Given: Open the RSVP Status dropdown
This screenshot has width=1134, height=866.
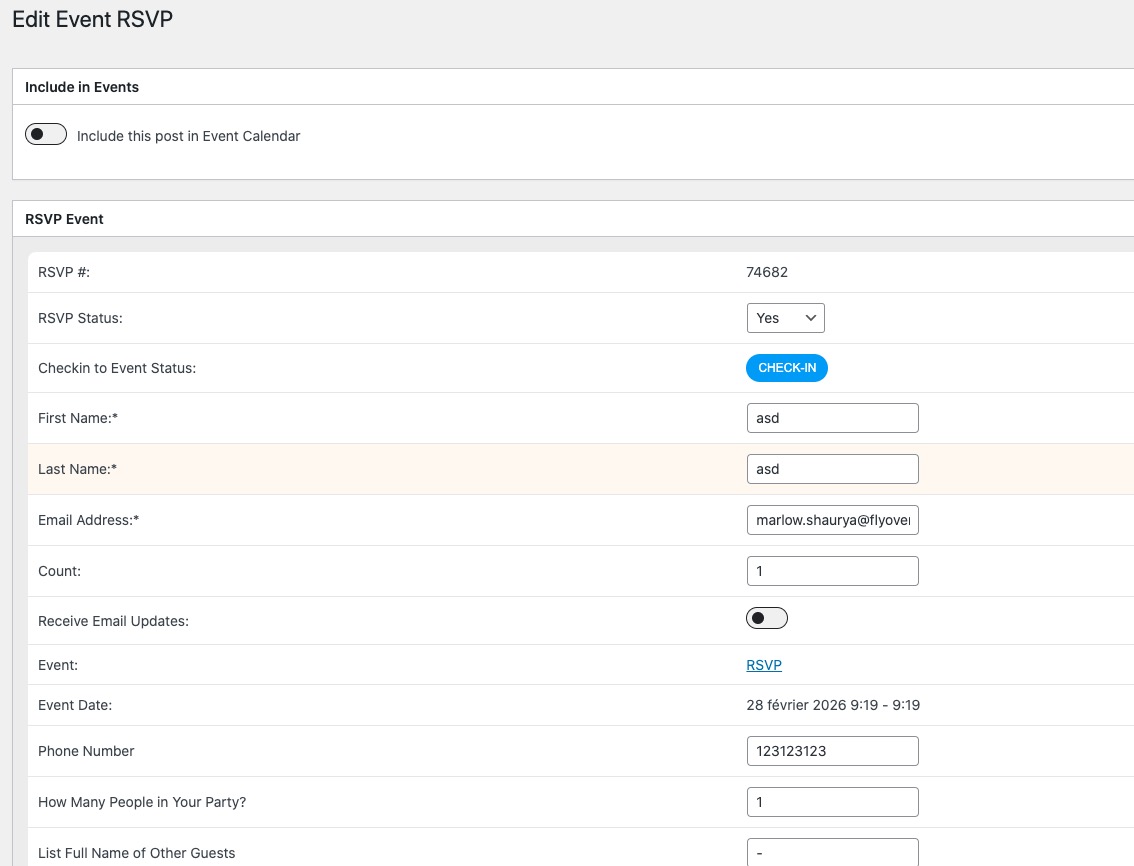Looking at the screenshot, I should [785, 318].
